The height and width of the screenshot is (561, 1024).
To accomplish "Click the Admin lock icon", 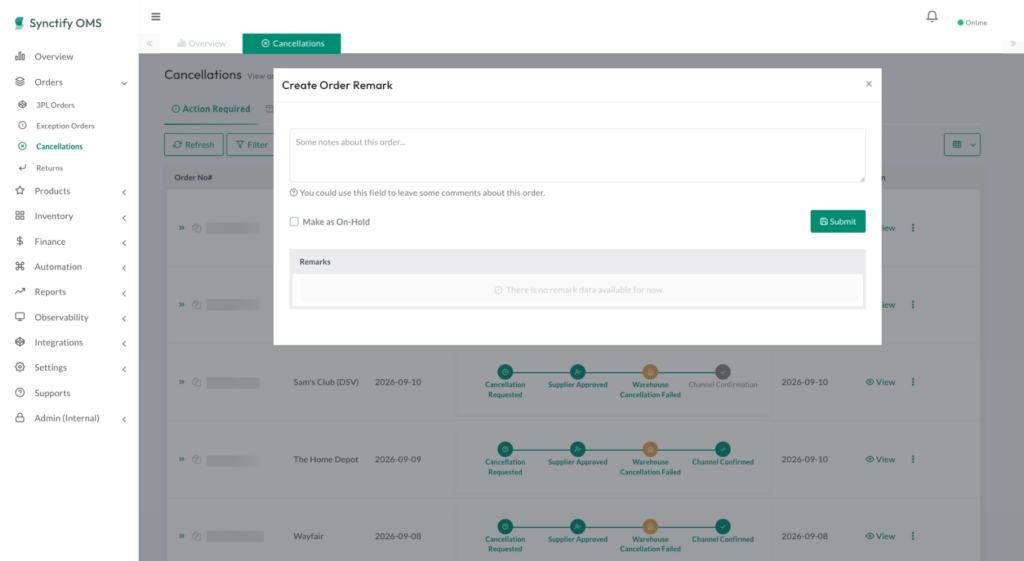I will 20,418.
